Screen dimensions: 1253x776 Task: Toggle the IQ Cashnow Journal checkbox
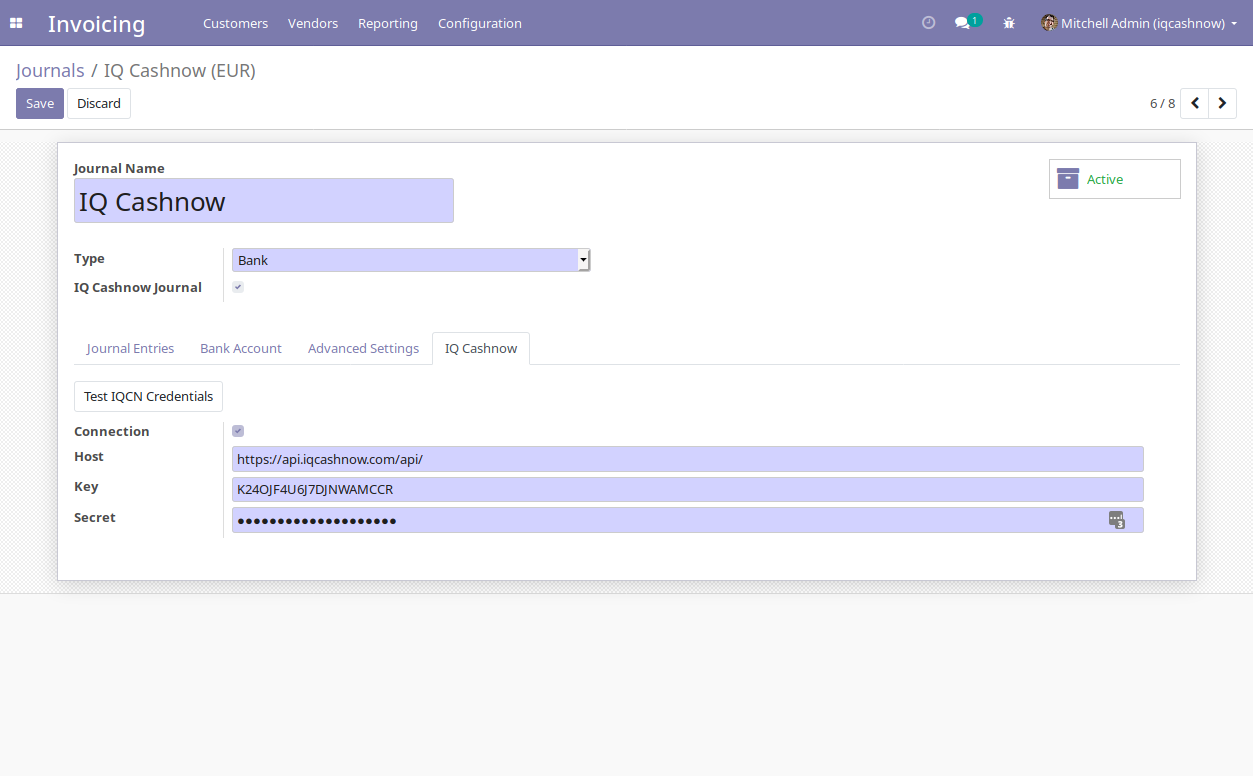238,287
